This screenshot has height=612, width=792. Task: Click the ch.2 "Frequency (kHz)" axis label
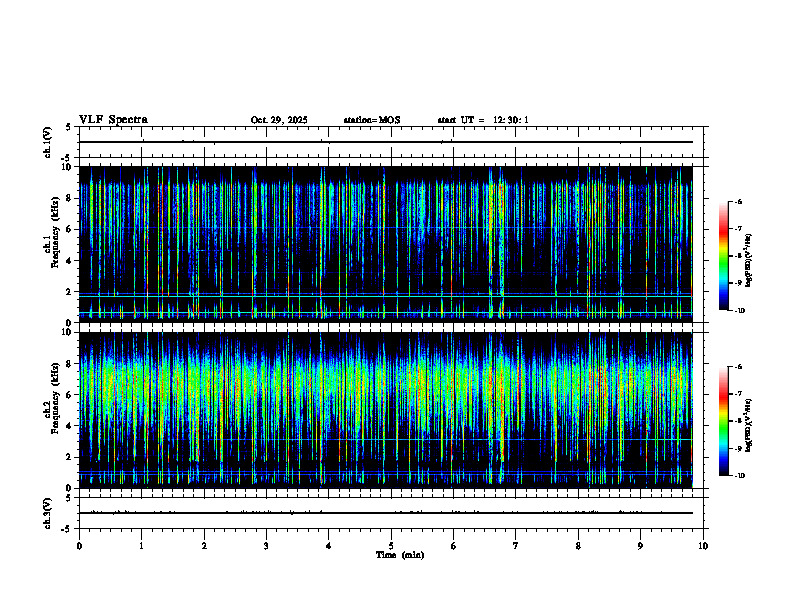54,397
